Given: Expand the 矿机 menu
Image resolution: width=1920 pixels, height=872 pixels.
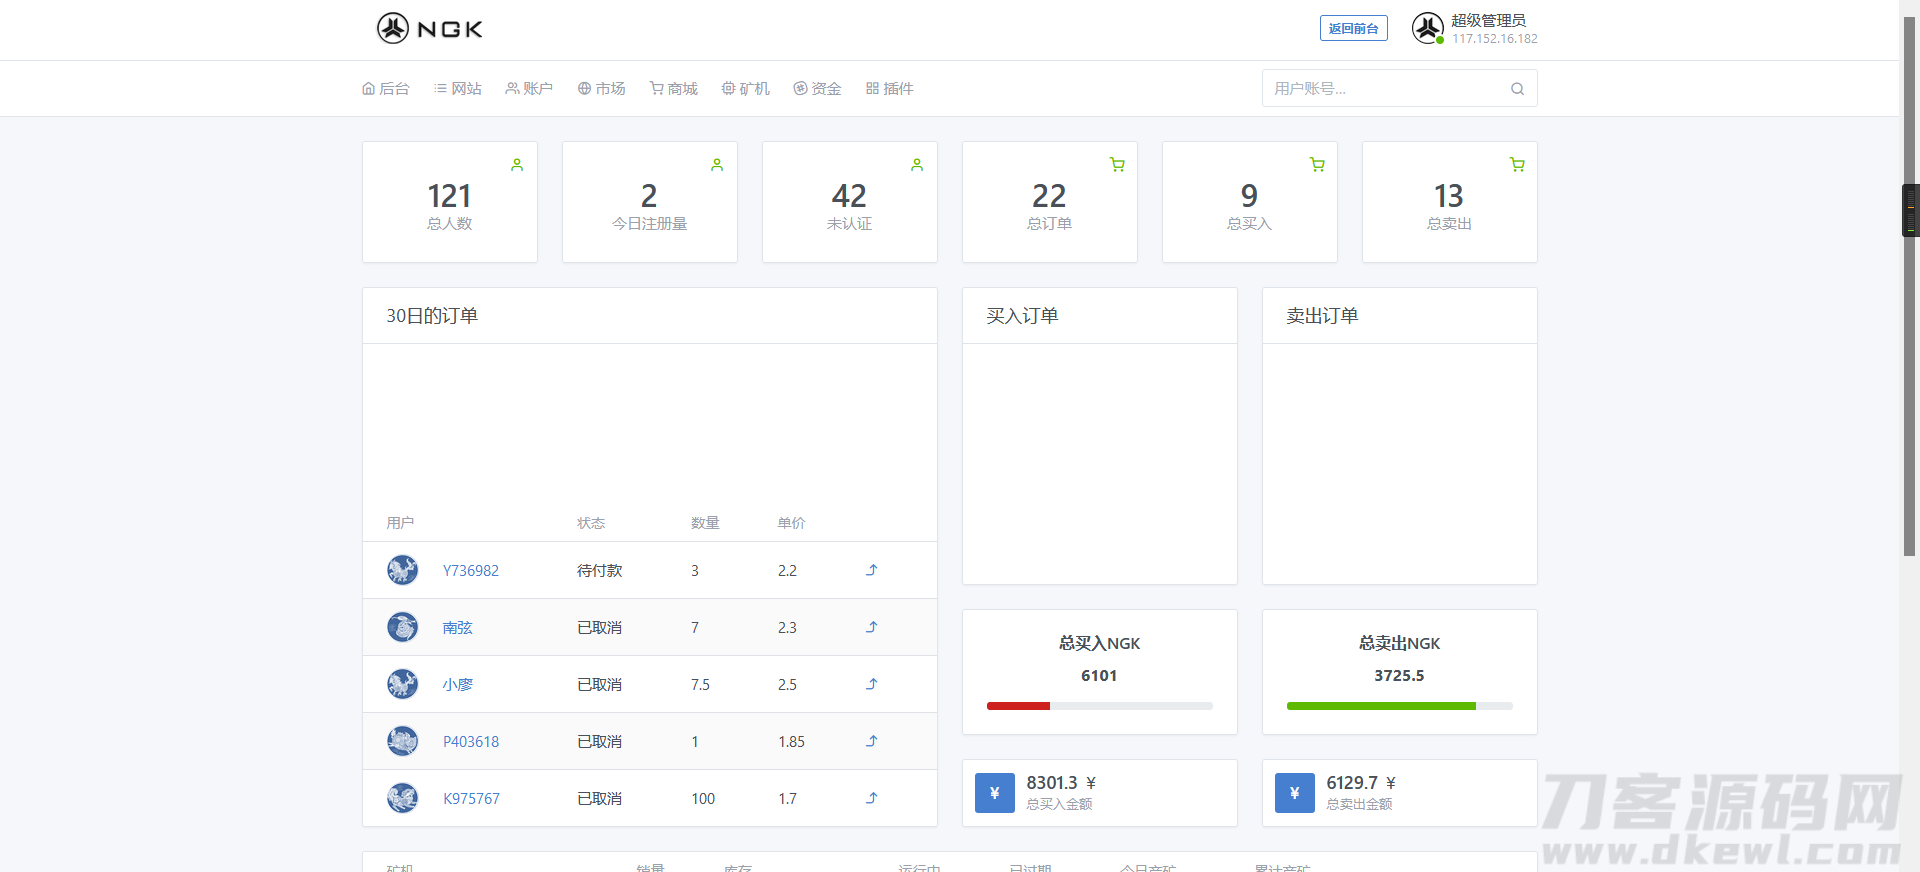Looking at the screenshot, I should [x=746, y=89].
